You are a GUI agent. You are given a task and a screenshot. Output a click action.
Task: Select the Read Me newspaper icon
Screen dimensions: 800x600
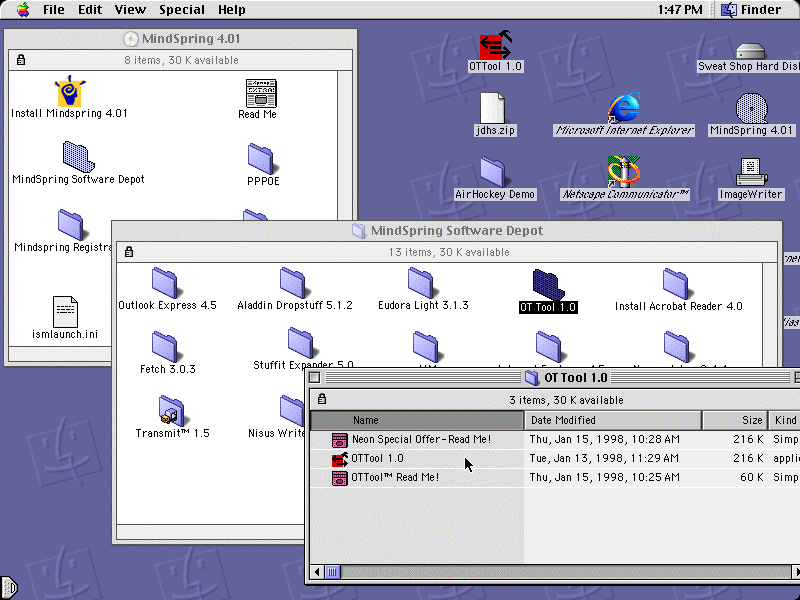(261, 93)
